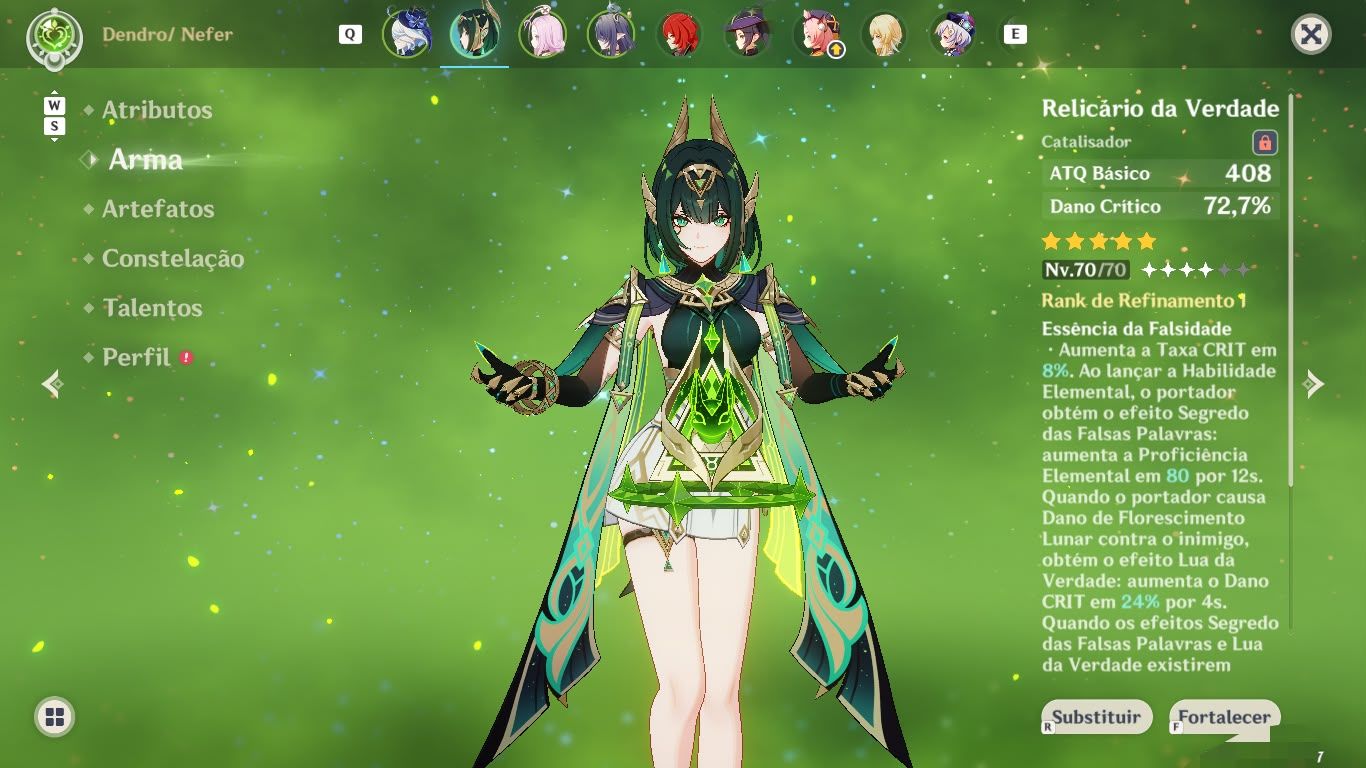Click the ATQ Básico 408 stat row
Screen dimensions: 1366x768
tap(1160, 173)
